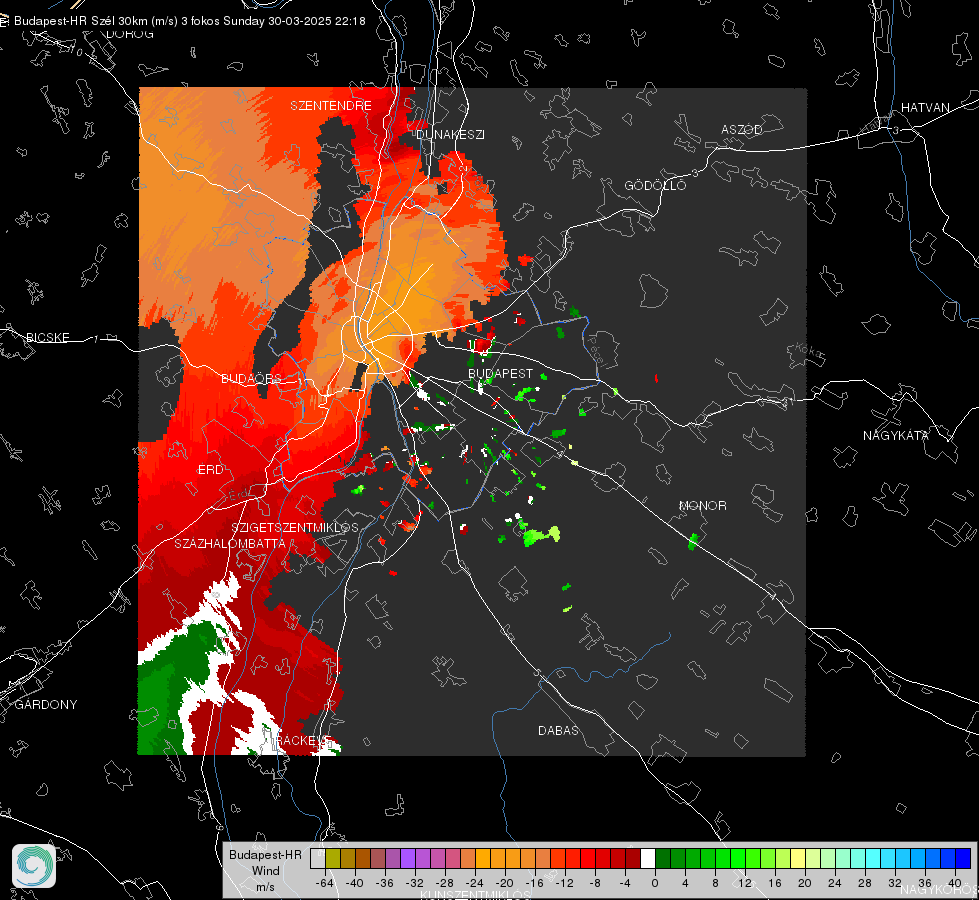Screen dimensions: 979x900
Task: Click the 'GÖDÖLLO' map label
Action: pos(655,185)
